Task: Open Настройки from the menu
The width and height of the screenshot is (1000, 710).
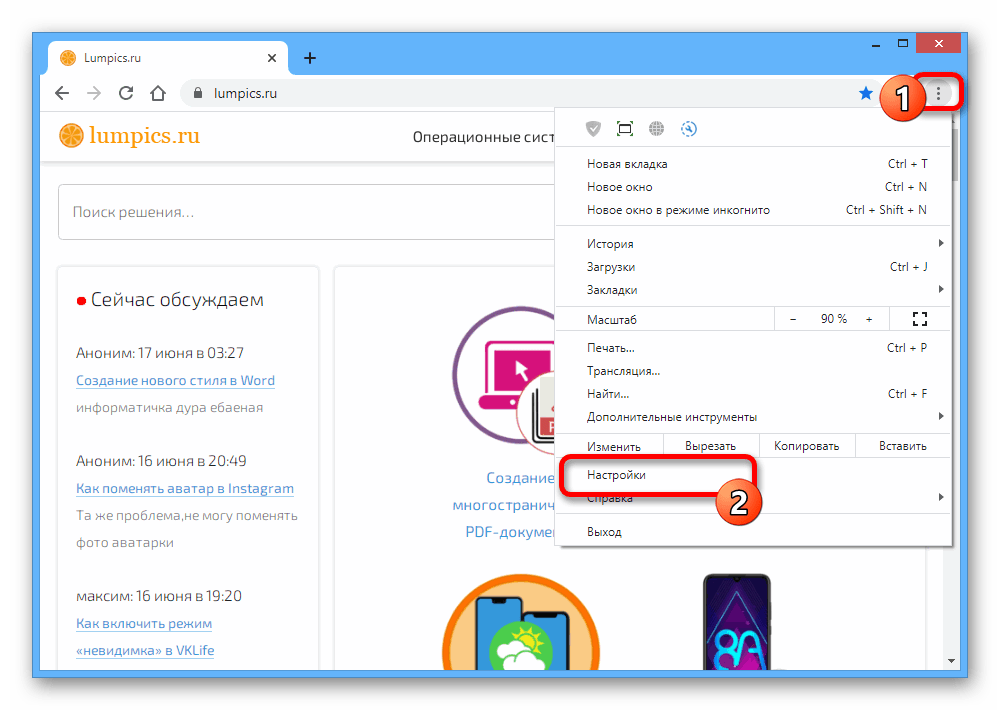Action: (616, 475)
